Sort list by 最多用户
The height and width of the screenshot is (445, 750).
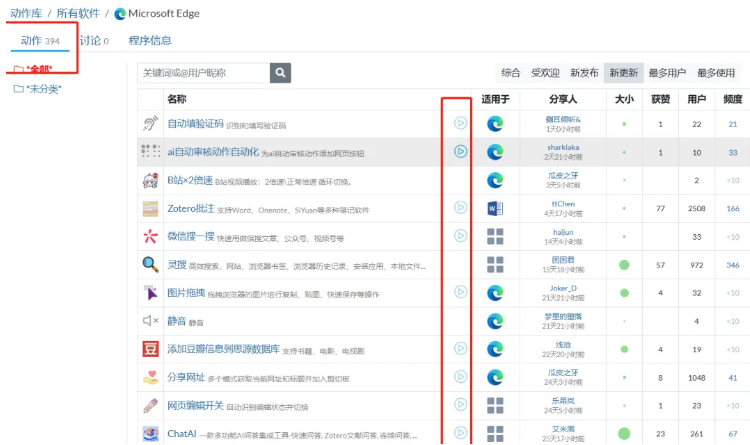pos(667,73)
